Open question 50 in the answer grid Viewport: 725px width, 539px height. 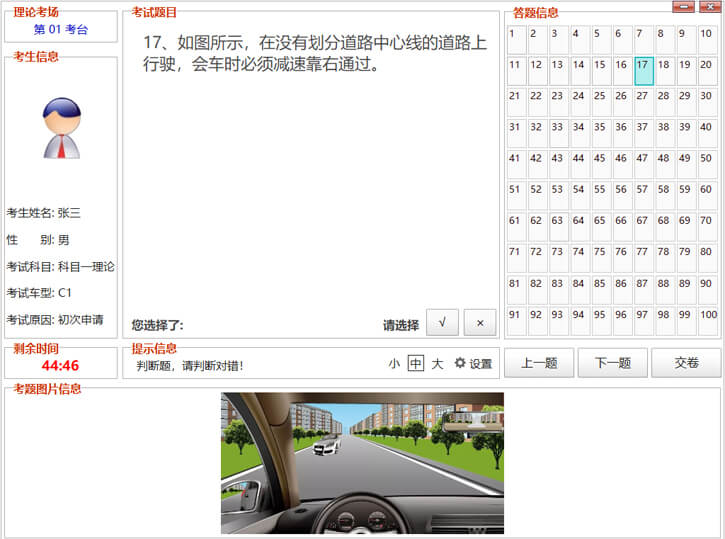[708, 165]
